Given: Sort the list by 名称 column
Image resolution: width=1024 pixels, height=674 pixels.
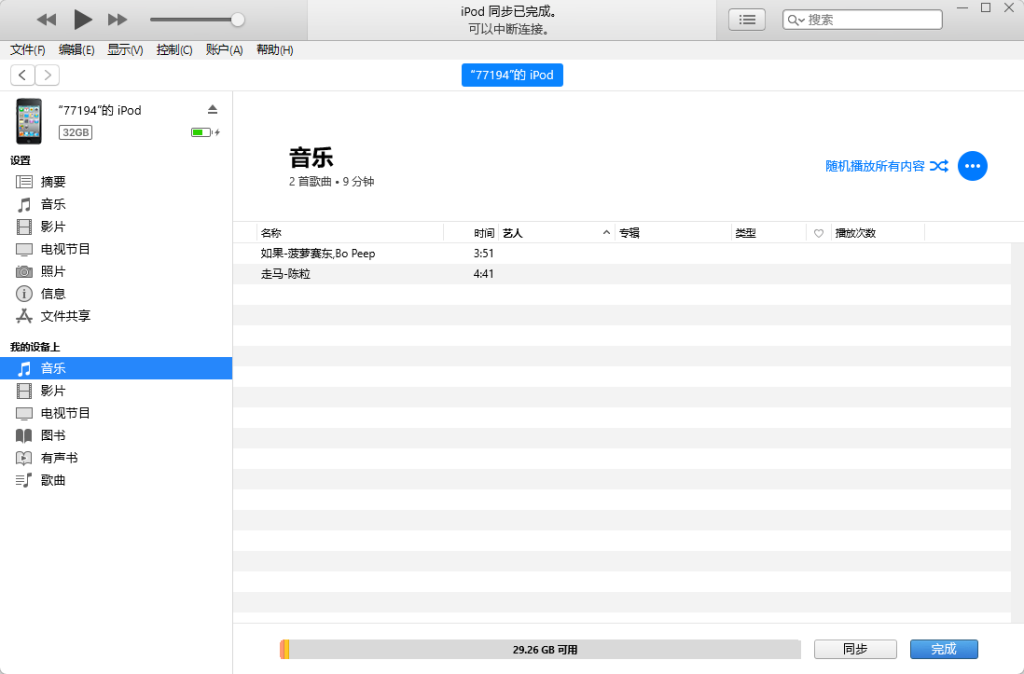Looking at the screenshot, I should coord(271,233).
